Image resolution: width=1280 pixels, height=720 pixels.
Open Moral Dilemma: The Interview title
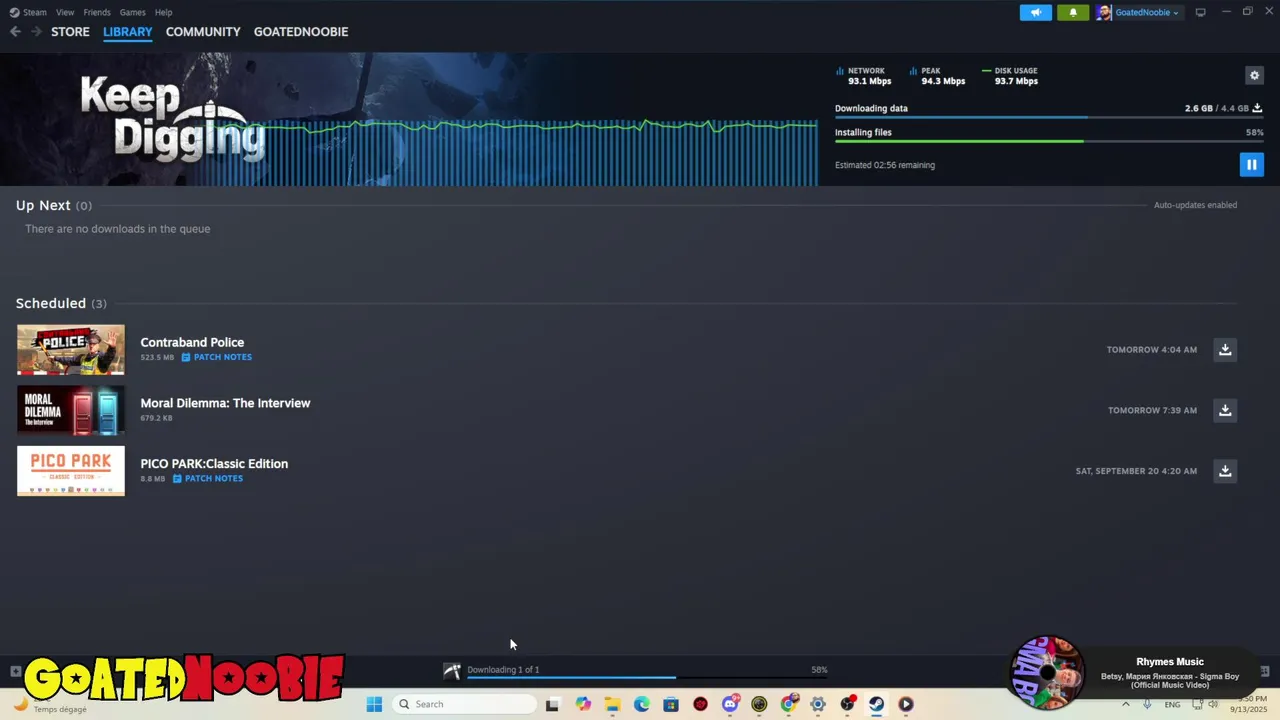pos(225,403)
